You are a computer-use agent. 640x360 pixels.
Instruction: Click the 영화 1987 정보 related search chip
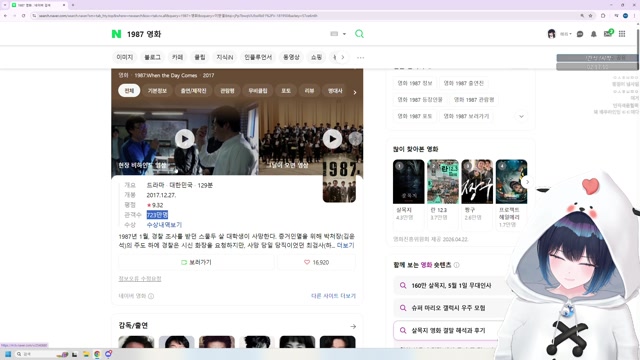[x=414, y=83]
